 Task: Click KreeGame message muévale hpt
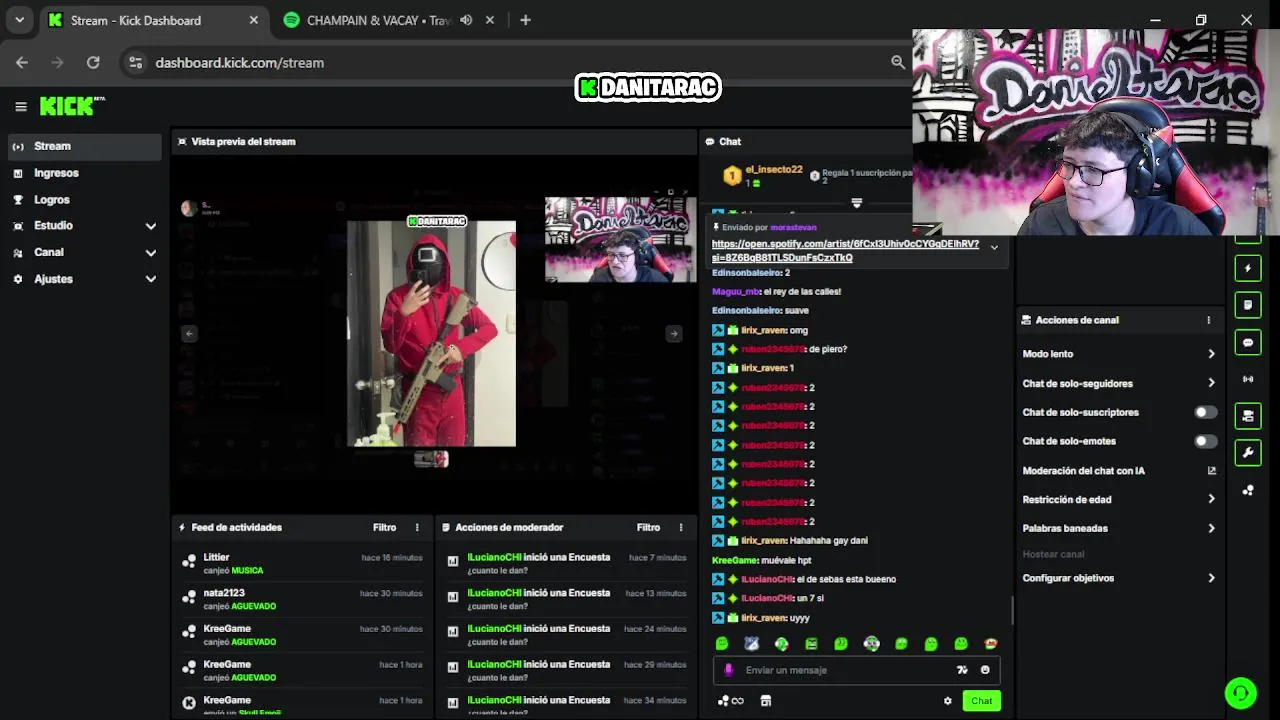(x=761, y=560)
